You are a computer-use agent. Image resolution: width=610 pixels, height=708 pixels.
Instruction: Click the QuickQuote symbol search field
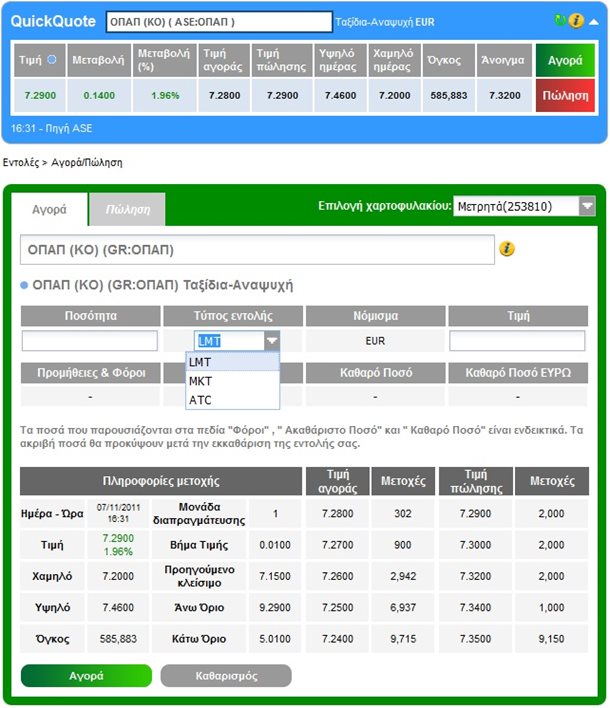(219, 22)
